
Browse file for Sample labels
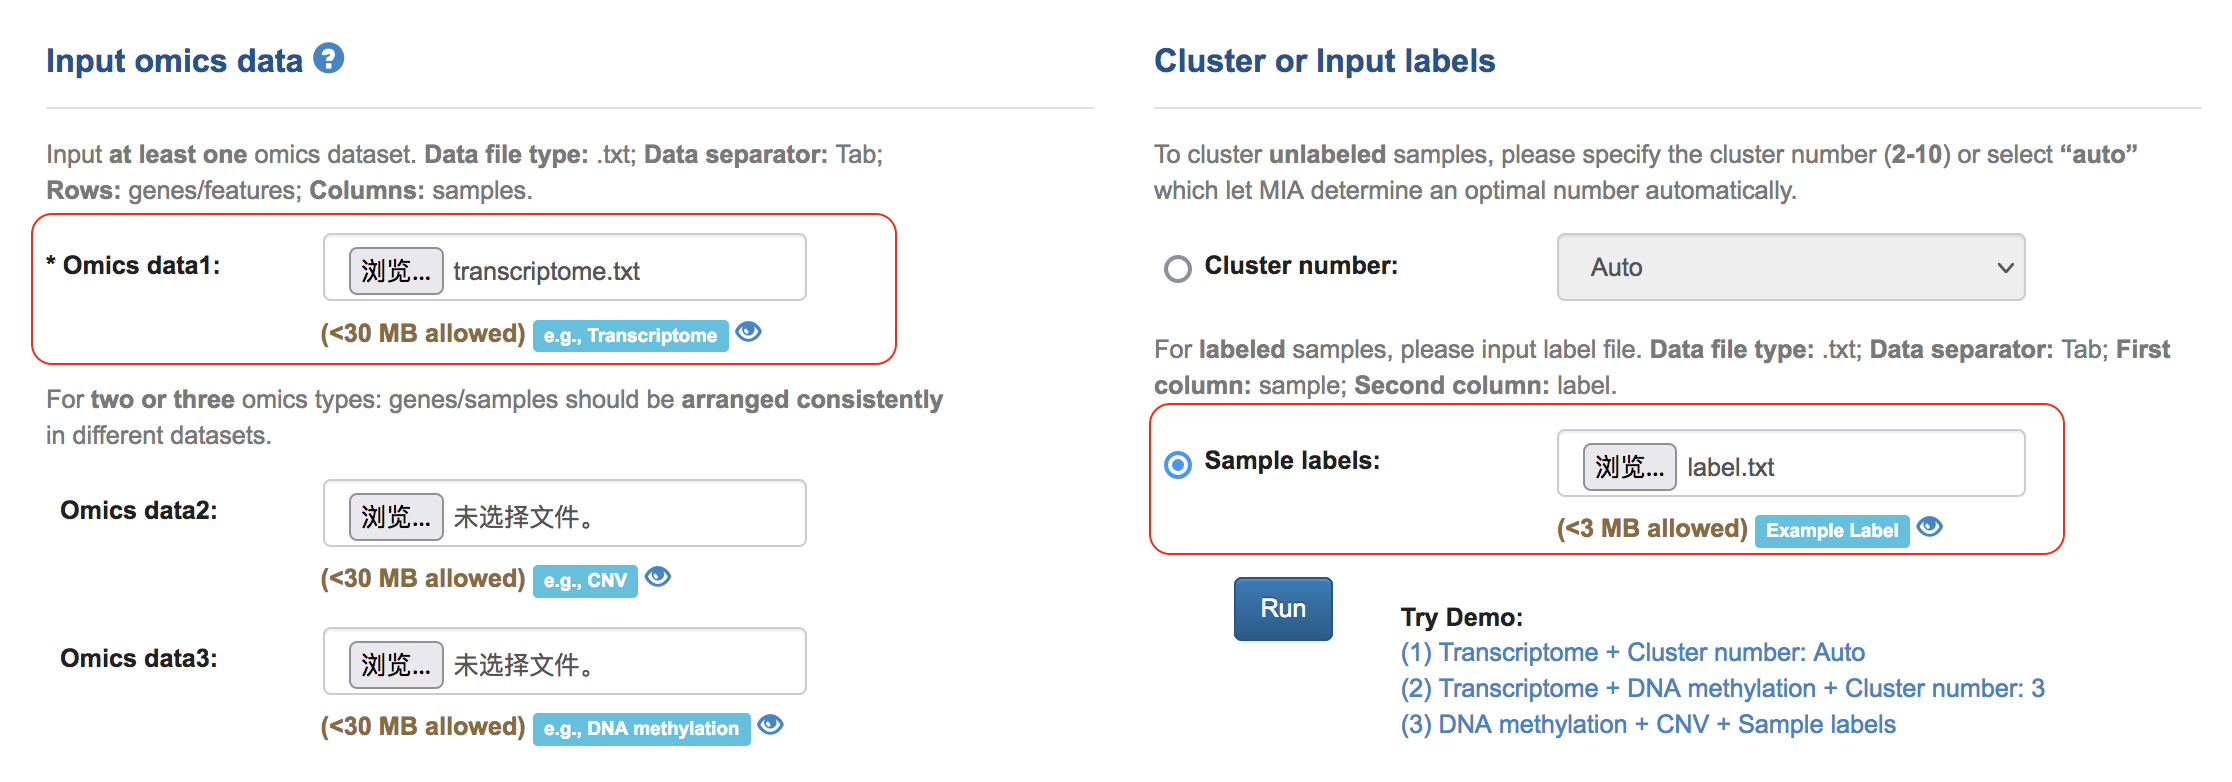coord(1629,466)
